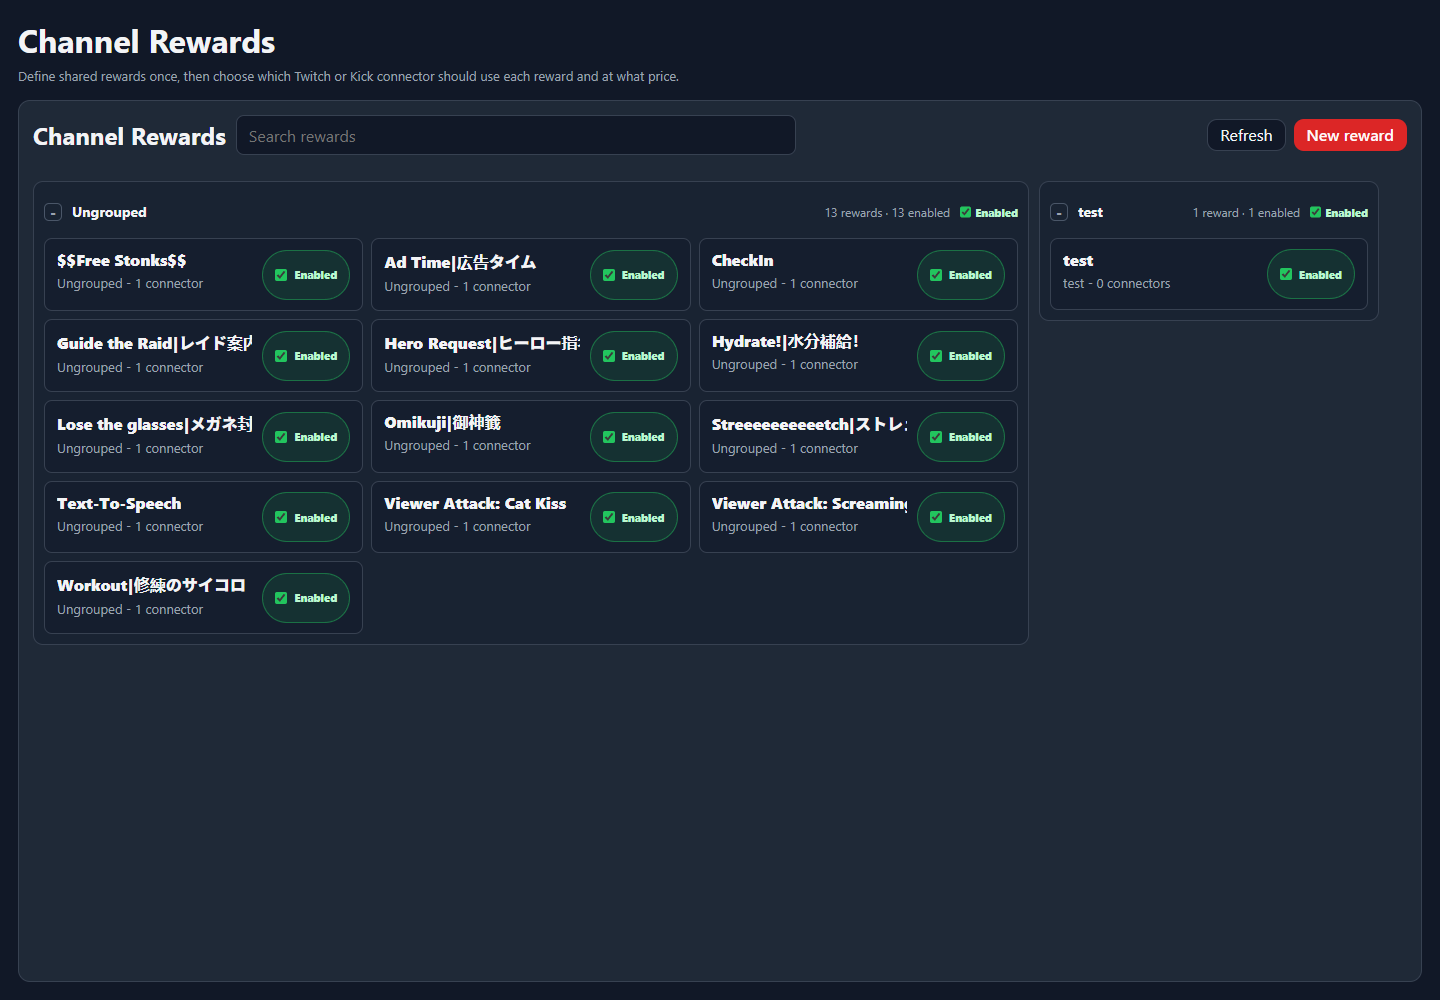Image resolution: width=1440 pixels, height=1000 pixels.
Task: Toggle Enabled on Viewer Attack: Cat Kiss
Action: tap(633, 517)
